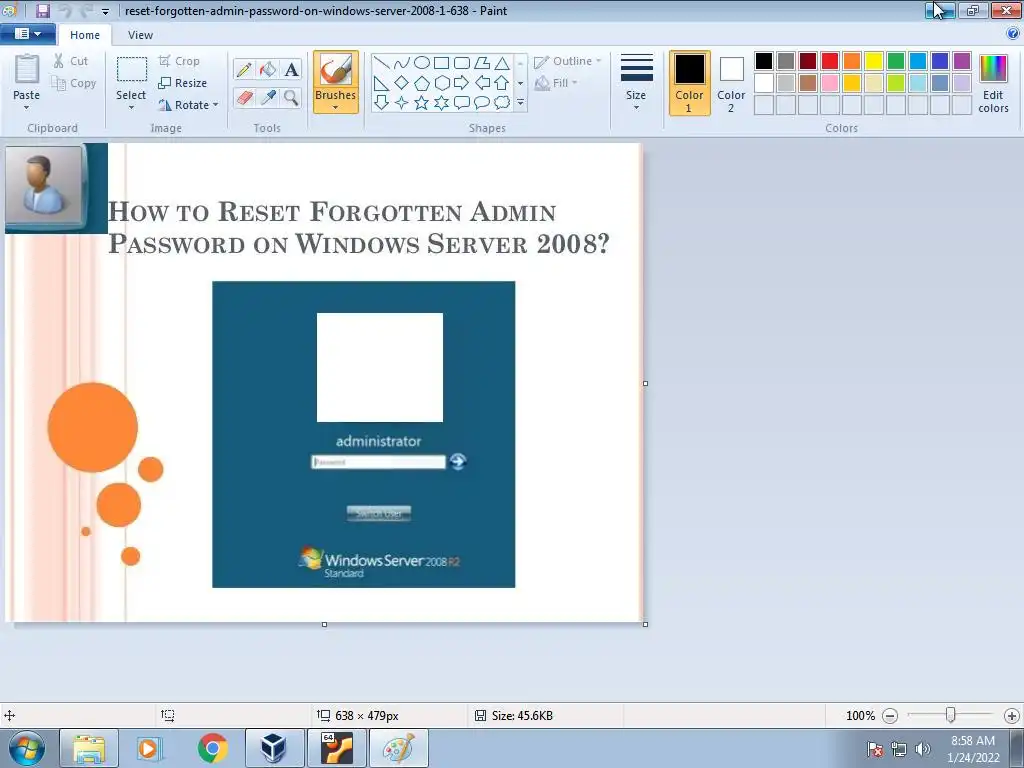The width and height of the screenshot is (1024, 768).
Task: Choose the Right triangle shape
Action: [382, 83]
